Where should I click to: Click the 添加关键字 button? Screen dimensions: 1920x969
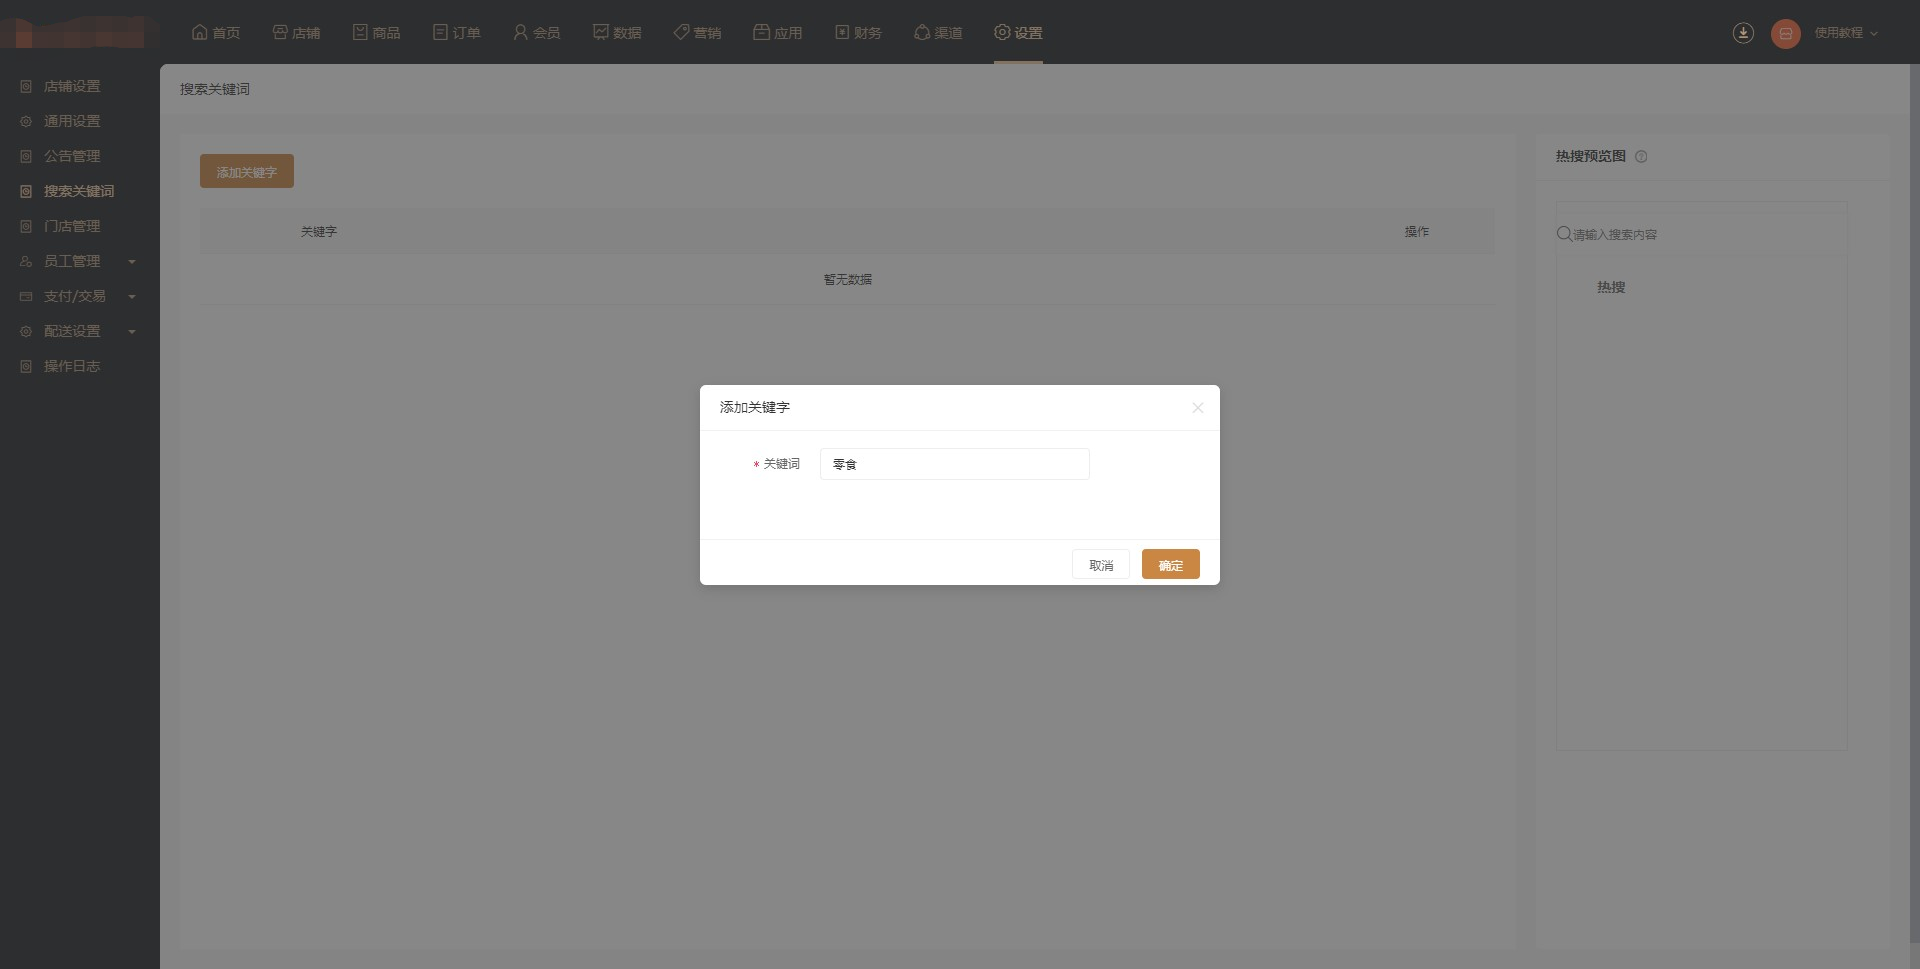[246, 172]
